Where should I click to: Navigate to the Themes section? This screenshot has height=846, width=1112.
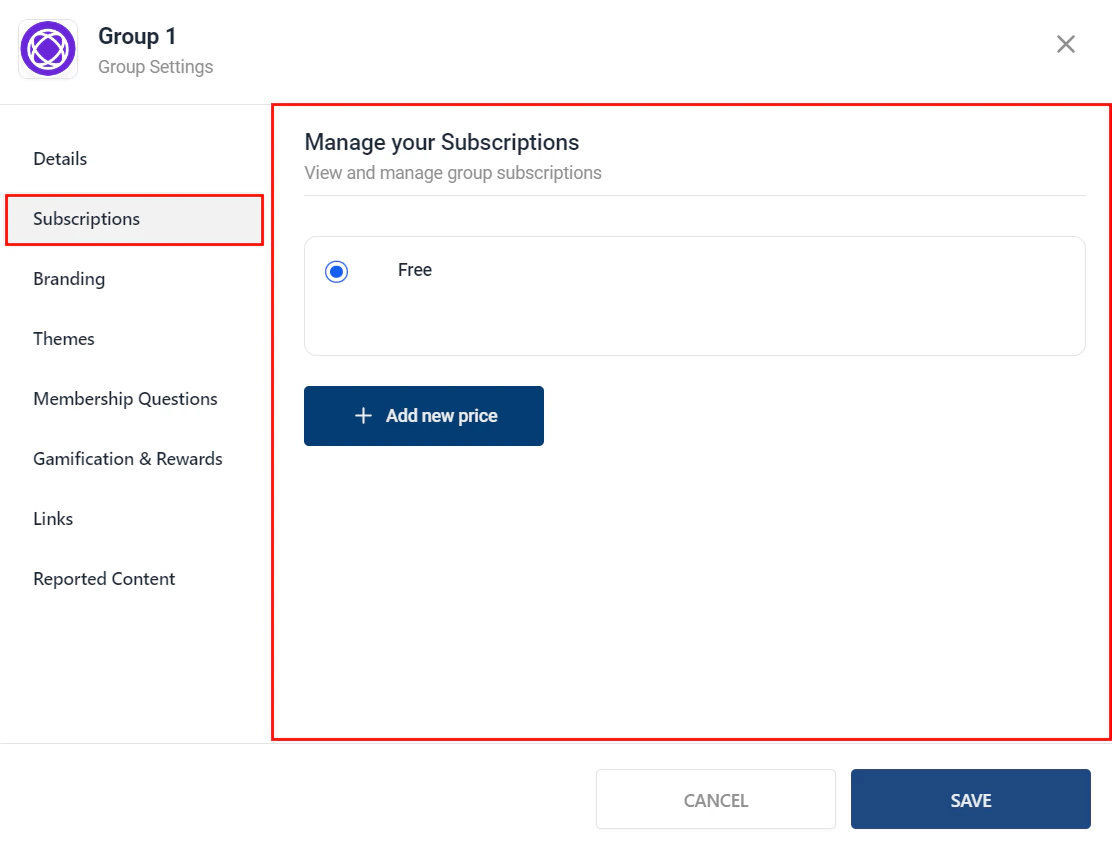(x=63, y=338)
